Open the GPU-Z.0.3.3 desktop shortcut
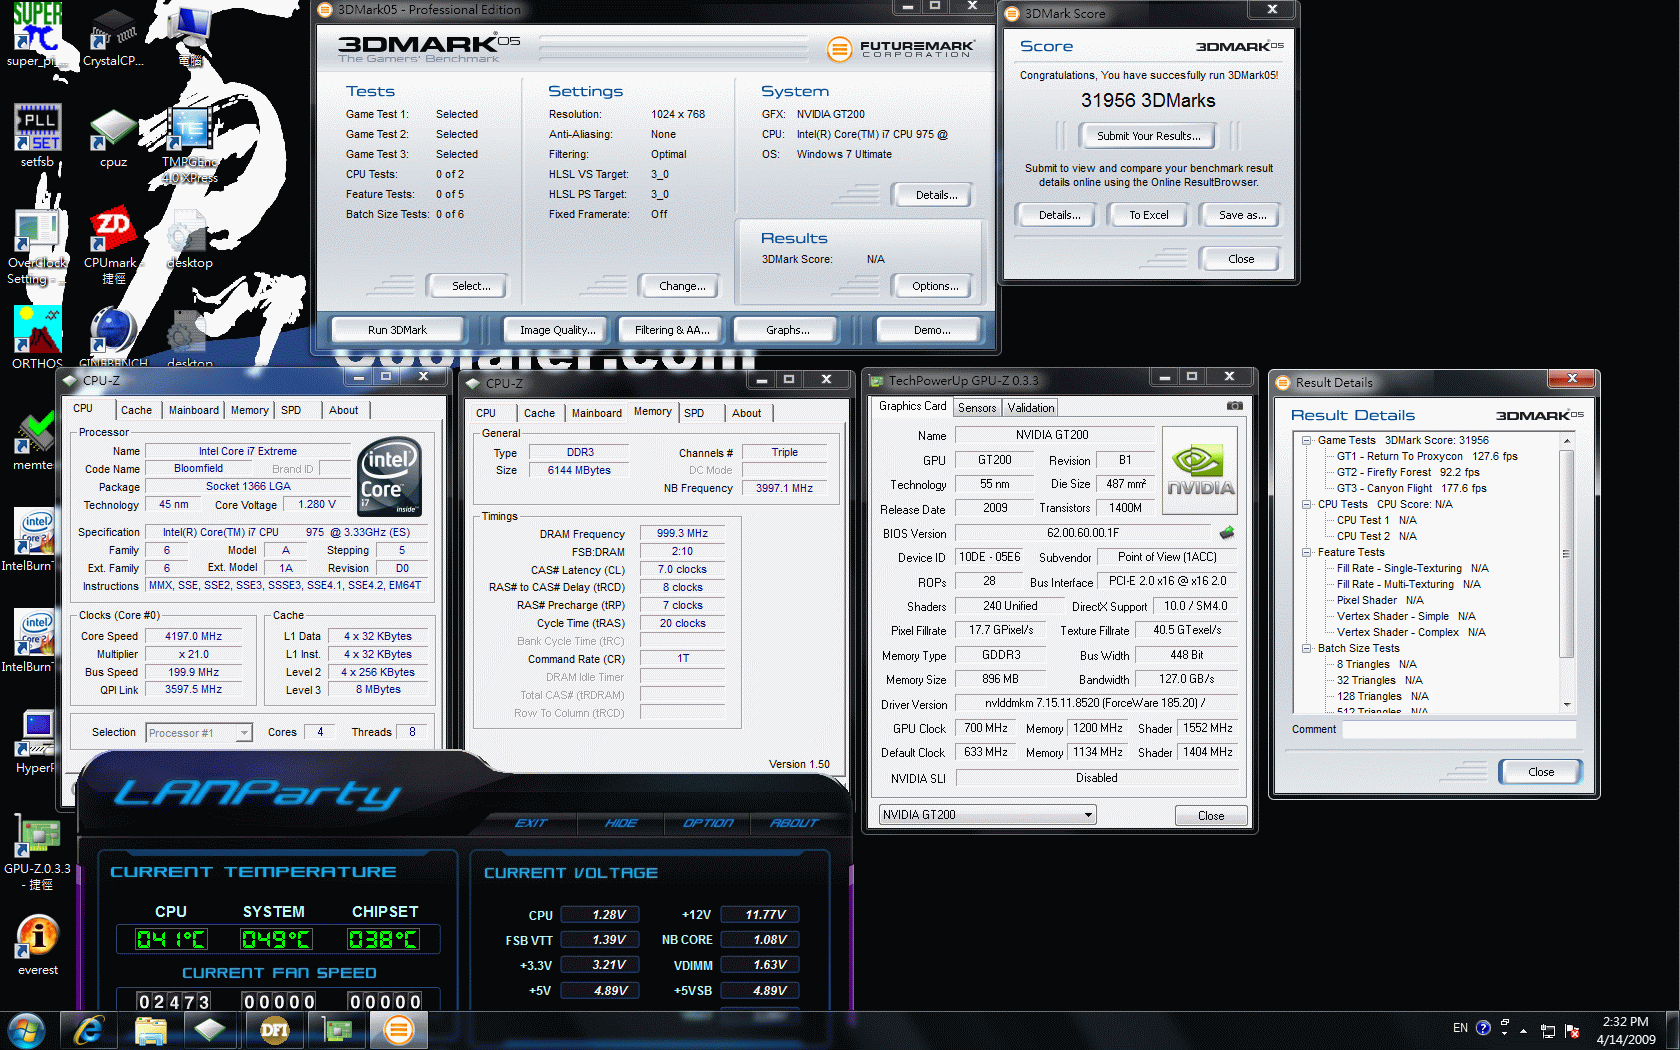This screenshot has height=1050, width=1680. 37,852
